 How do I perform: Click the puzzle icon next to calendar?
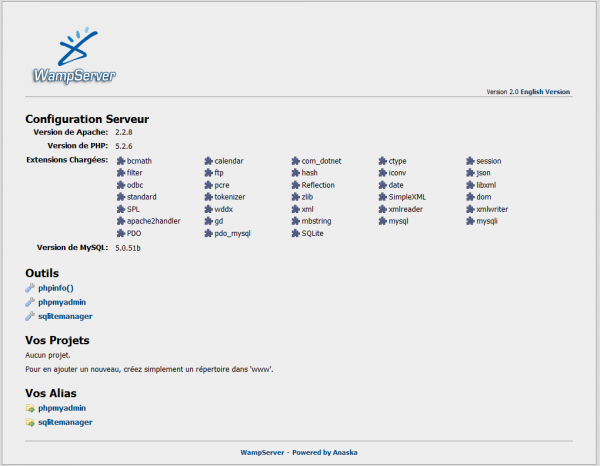tap(208, 161)
